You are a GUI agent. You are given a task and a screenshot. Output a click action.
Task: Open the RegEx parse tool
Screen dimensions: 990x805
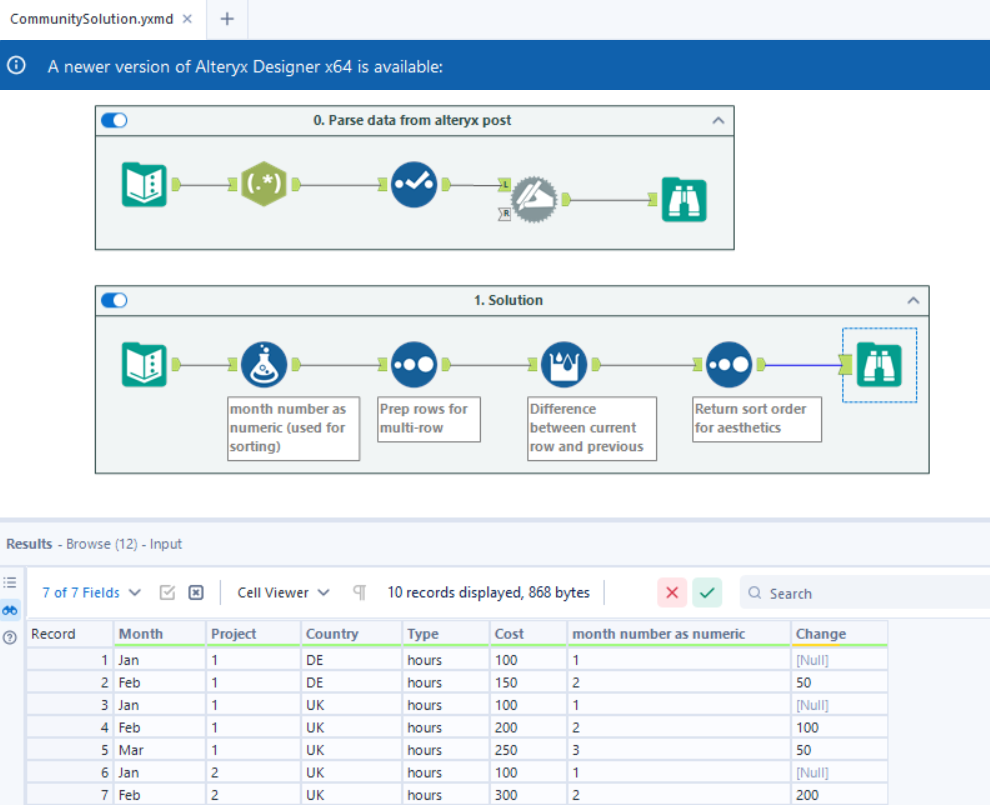pos(264,184)
